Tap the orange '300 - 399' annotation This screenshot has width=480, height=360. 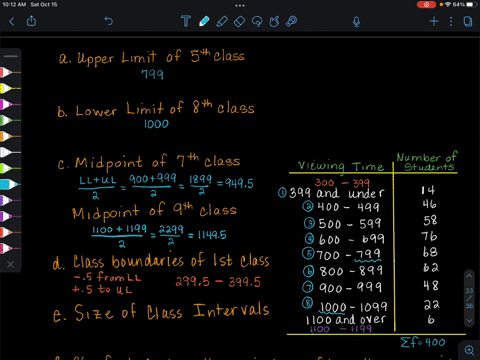(342, 183)
